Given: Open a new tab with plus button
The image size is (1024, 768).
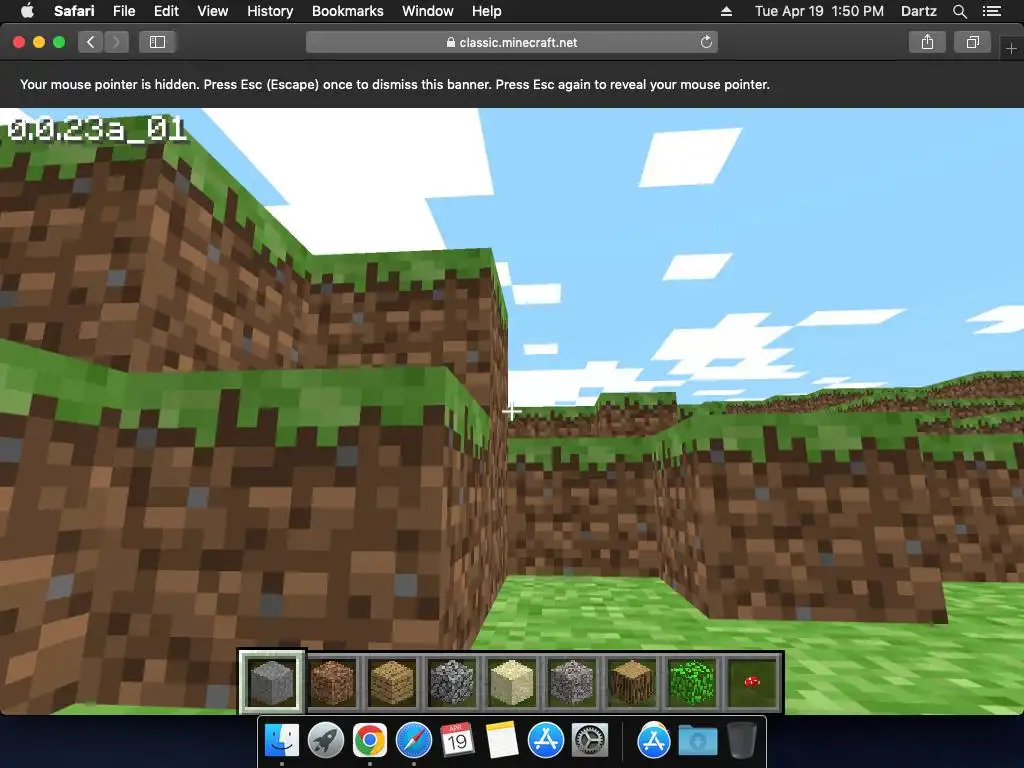Looking at the screenshot, I should point(1011,48).
